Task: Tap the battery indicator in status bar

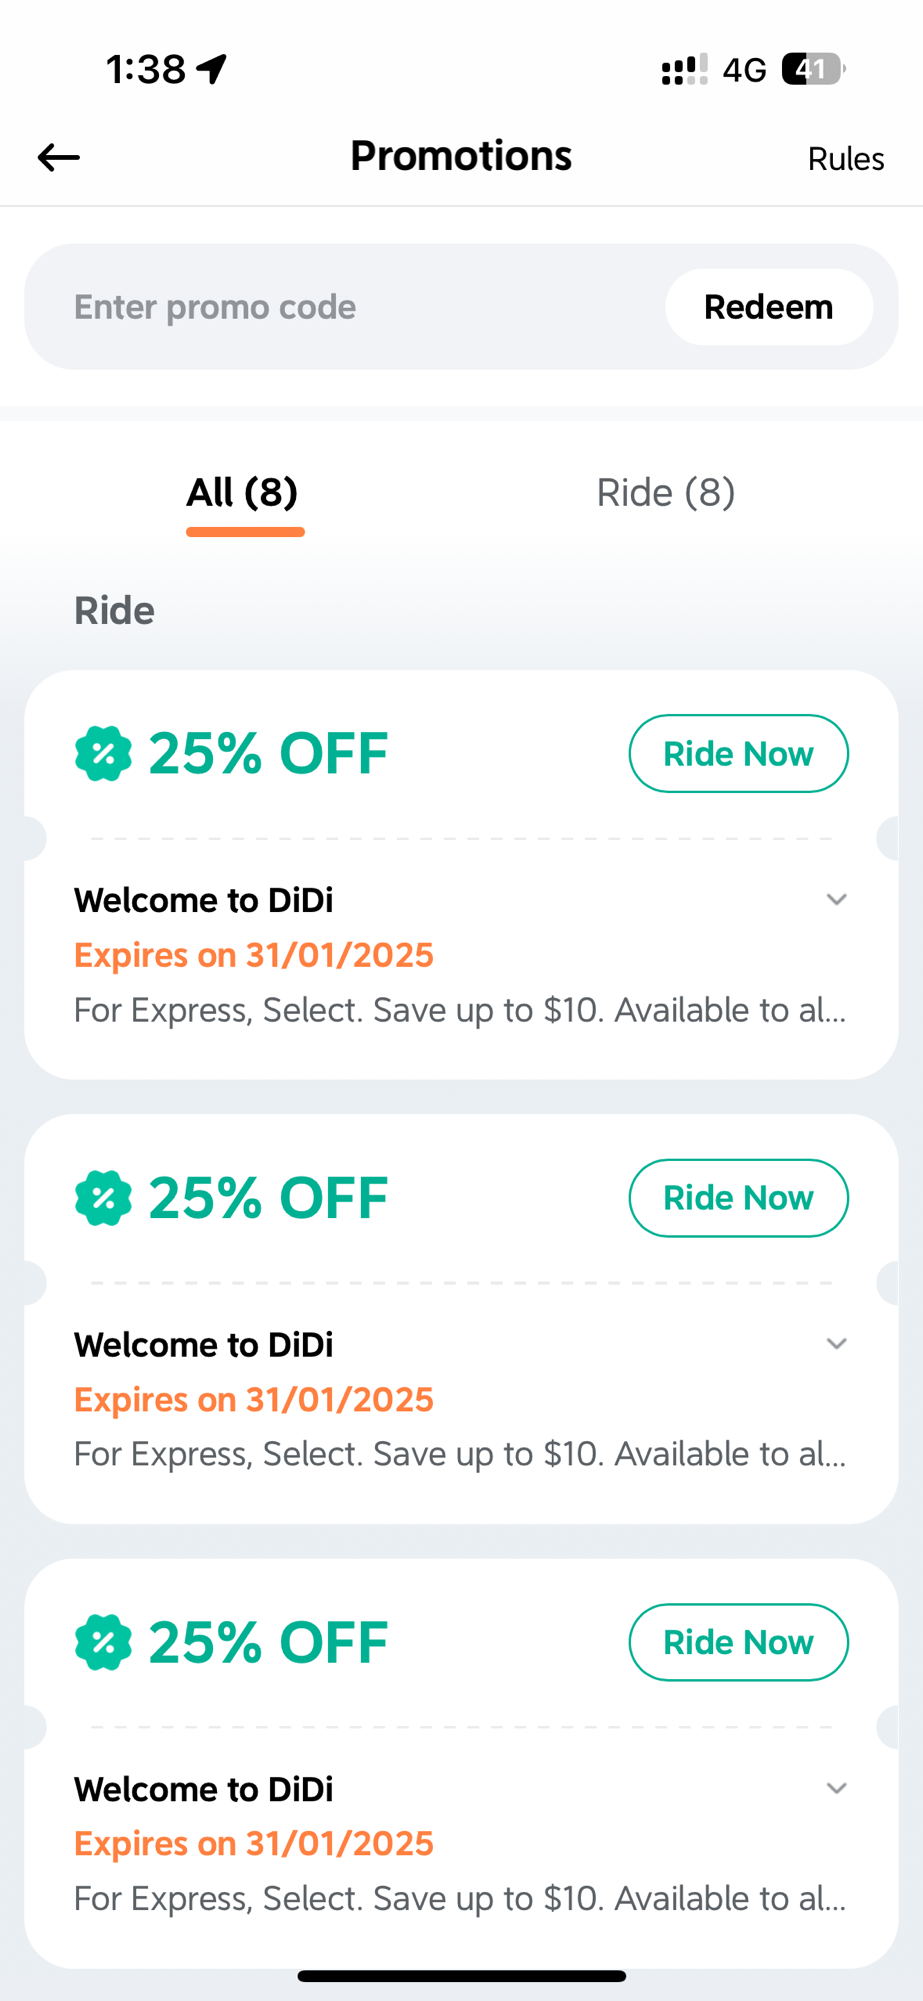Action: pos(812,69)
